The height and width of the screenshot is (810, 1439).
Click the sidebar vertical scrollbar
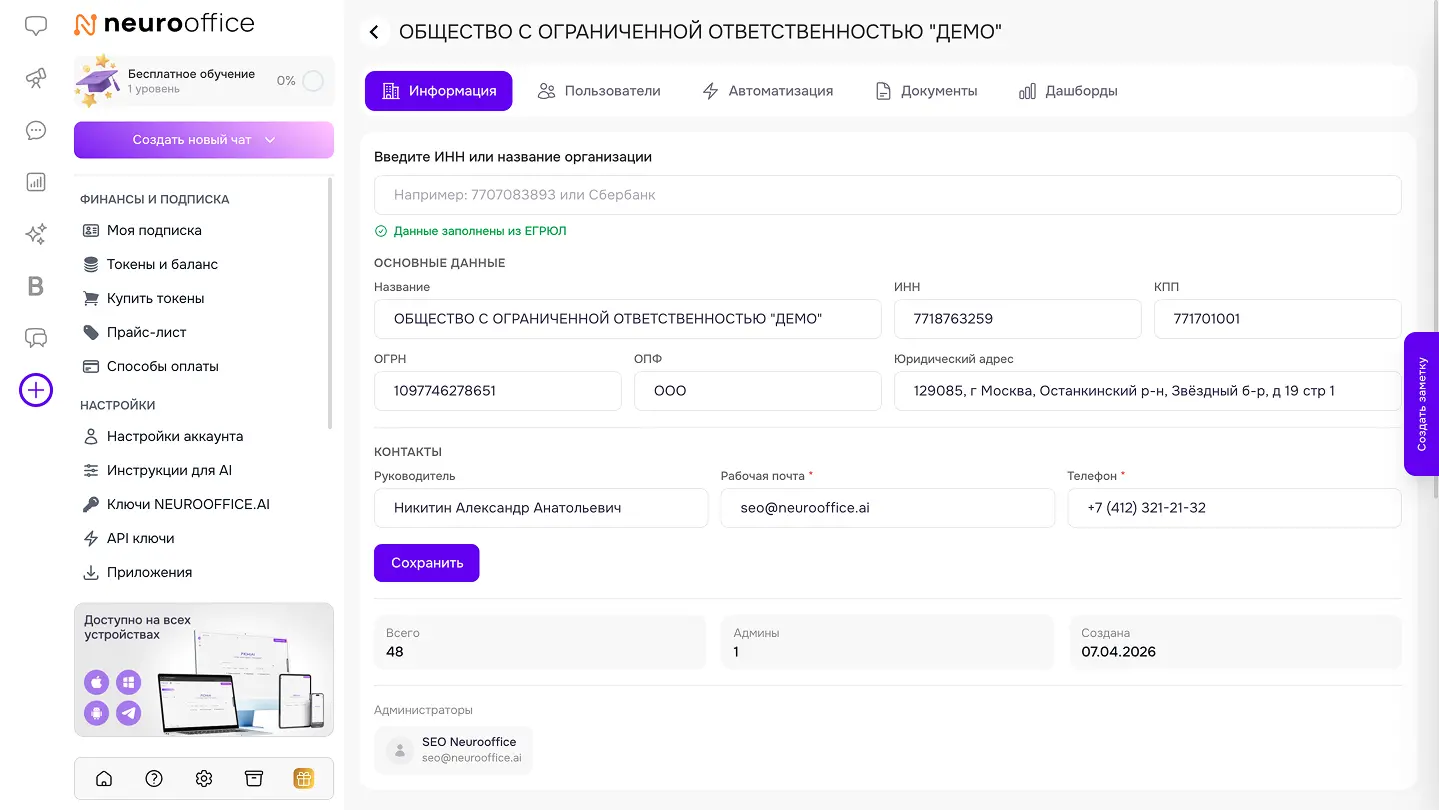point(330,303)
